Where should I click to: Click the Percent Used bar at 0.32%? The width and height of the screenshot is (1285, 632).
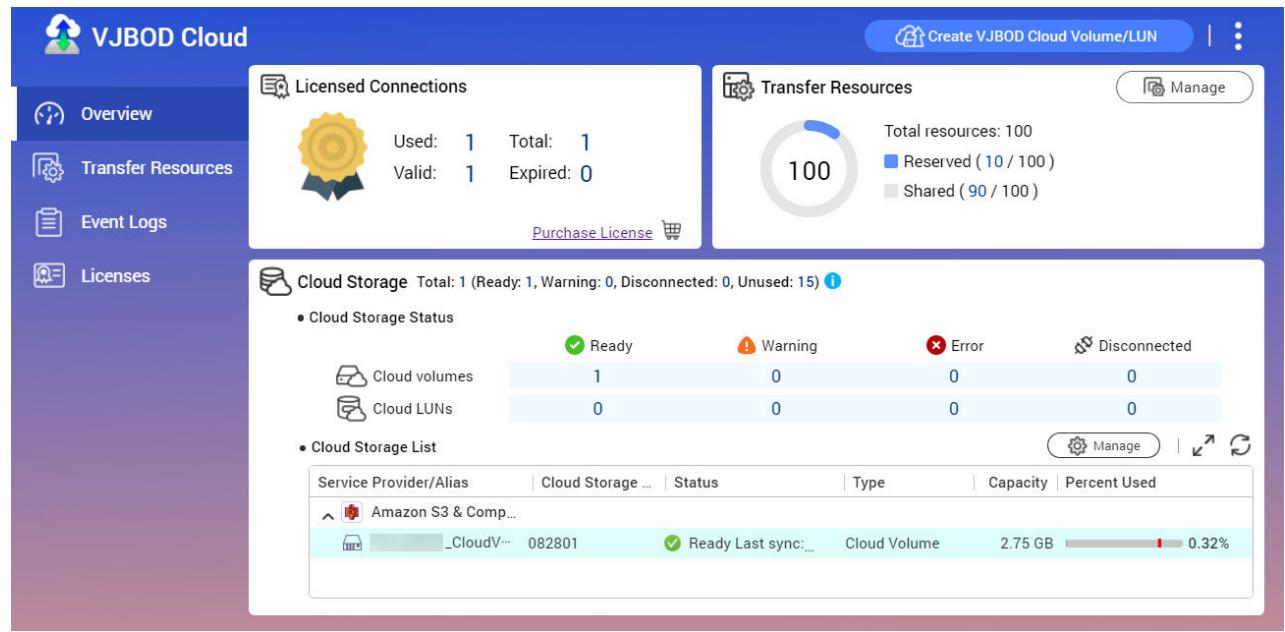click(x=1124, y=544)
